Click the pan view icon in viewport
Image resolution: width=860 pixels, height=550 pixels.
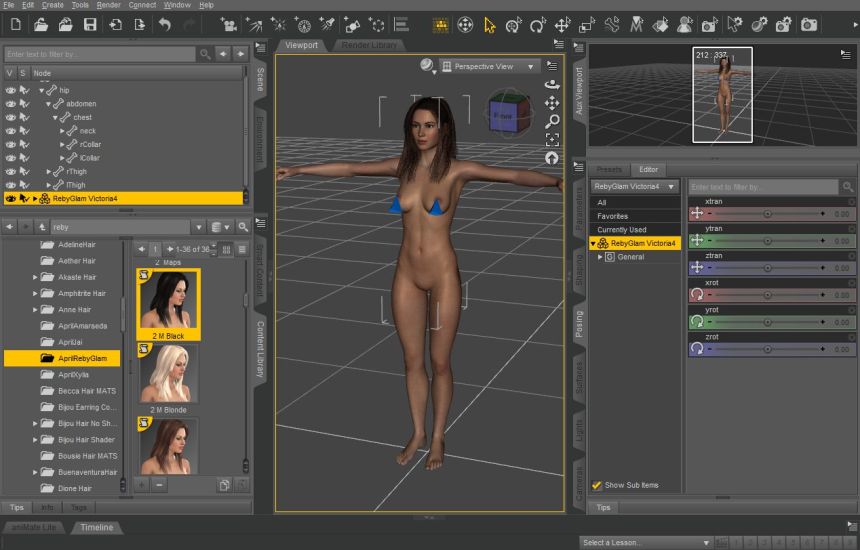click(x=552, y=104)
